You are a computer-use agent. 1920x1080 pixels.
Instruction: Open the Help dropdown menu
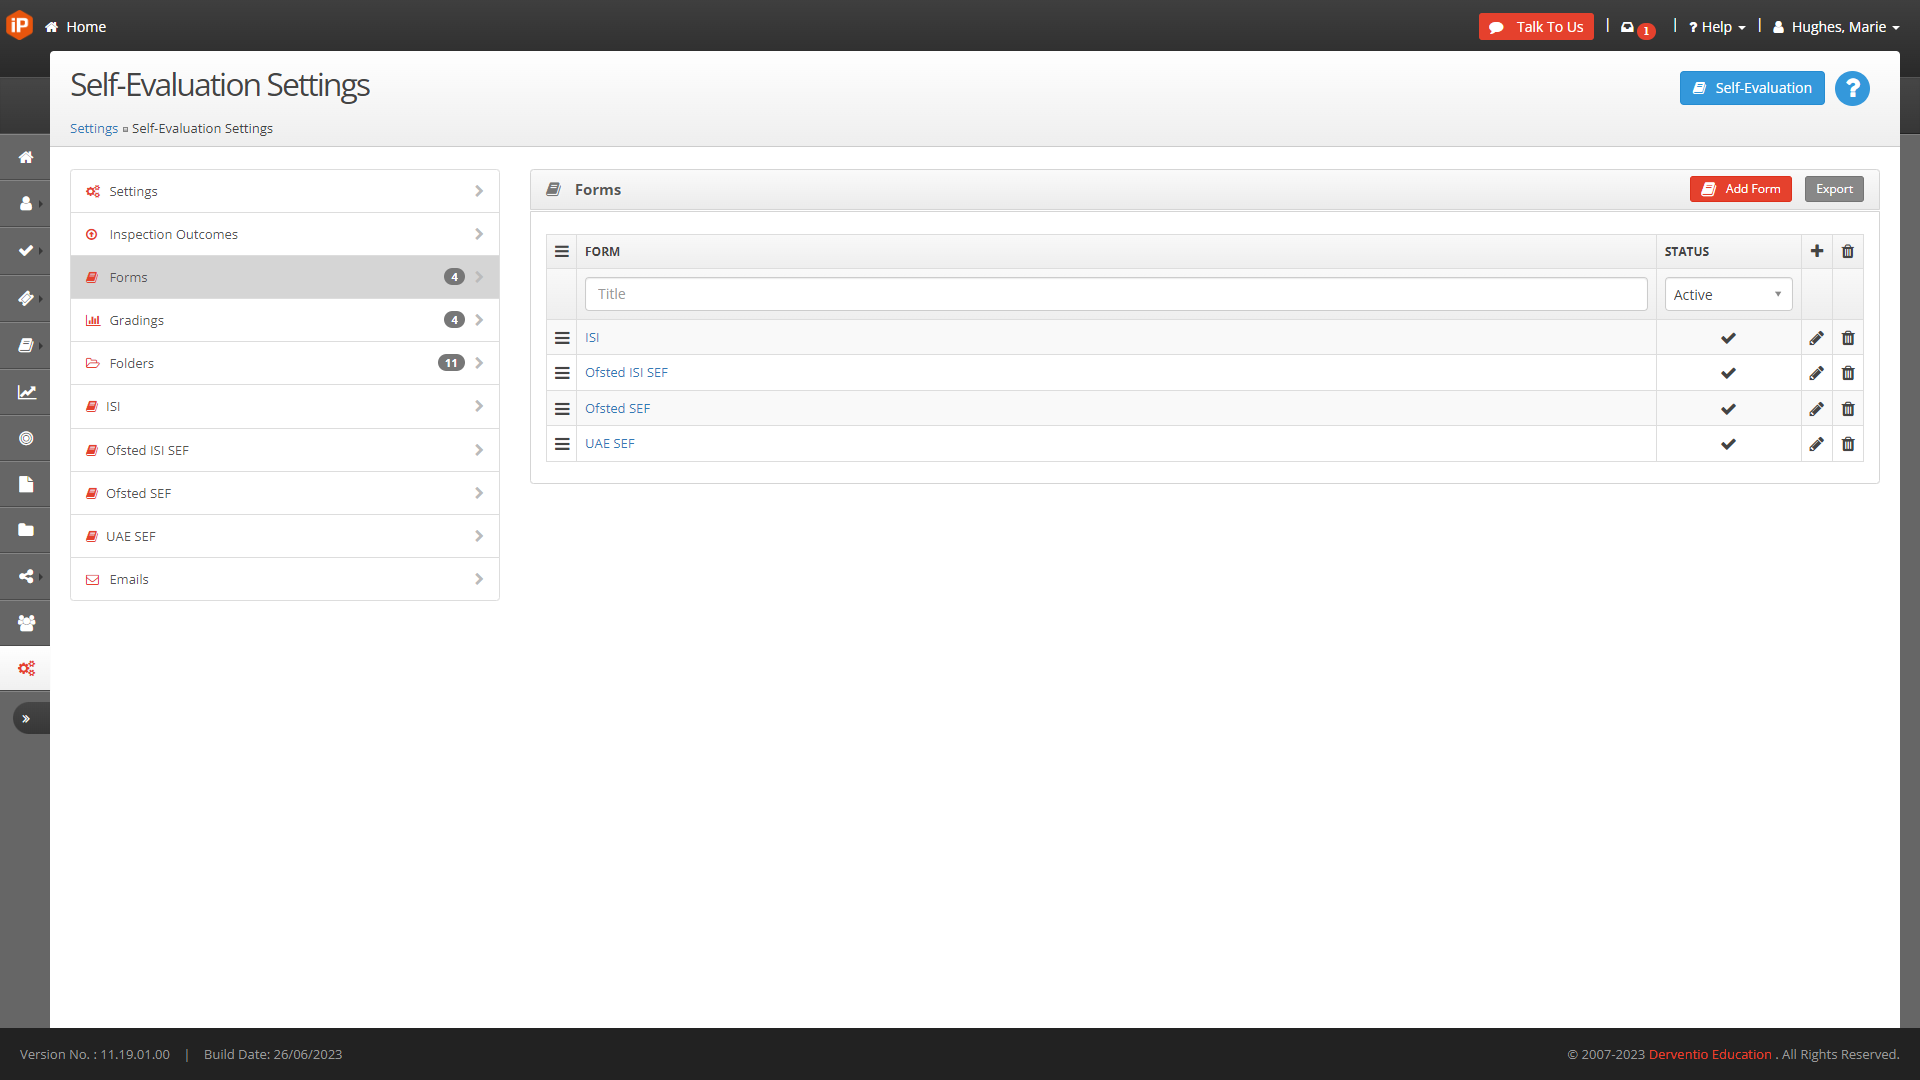click(x=1717, y=27)
